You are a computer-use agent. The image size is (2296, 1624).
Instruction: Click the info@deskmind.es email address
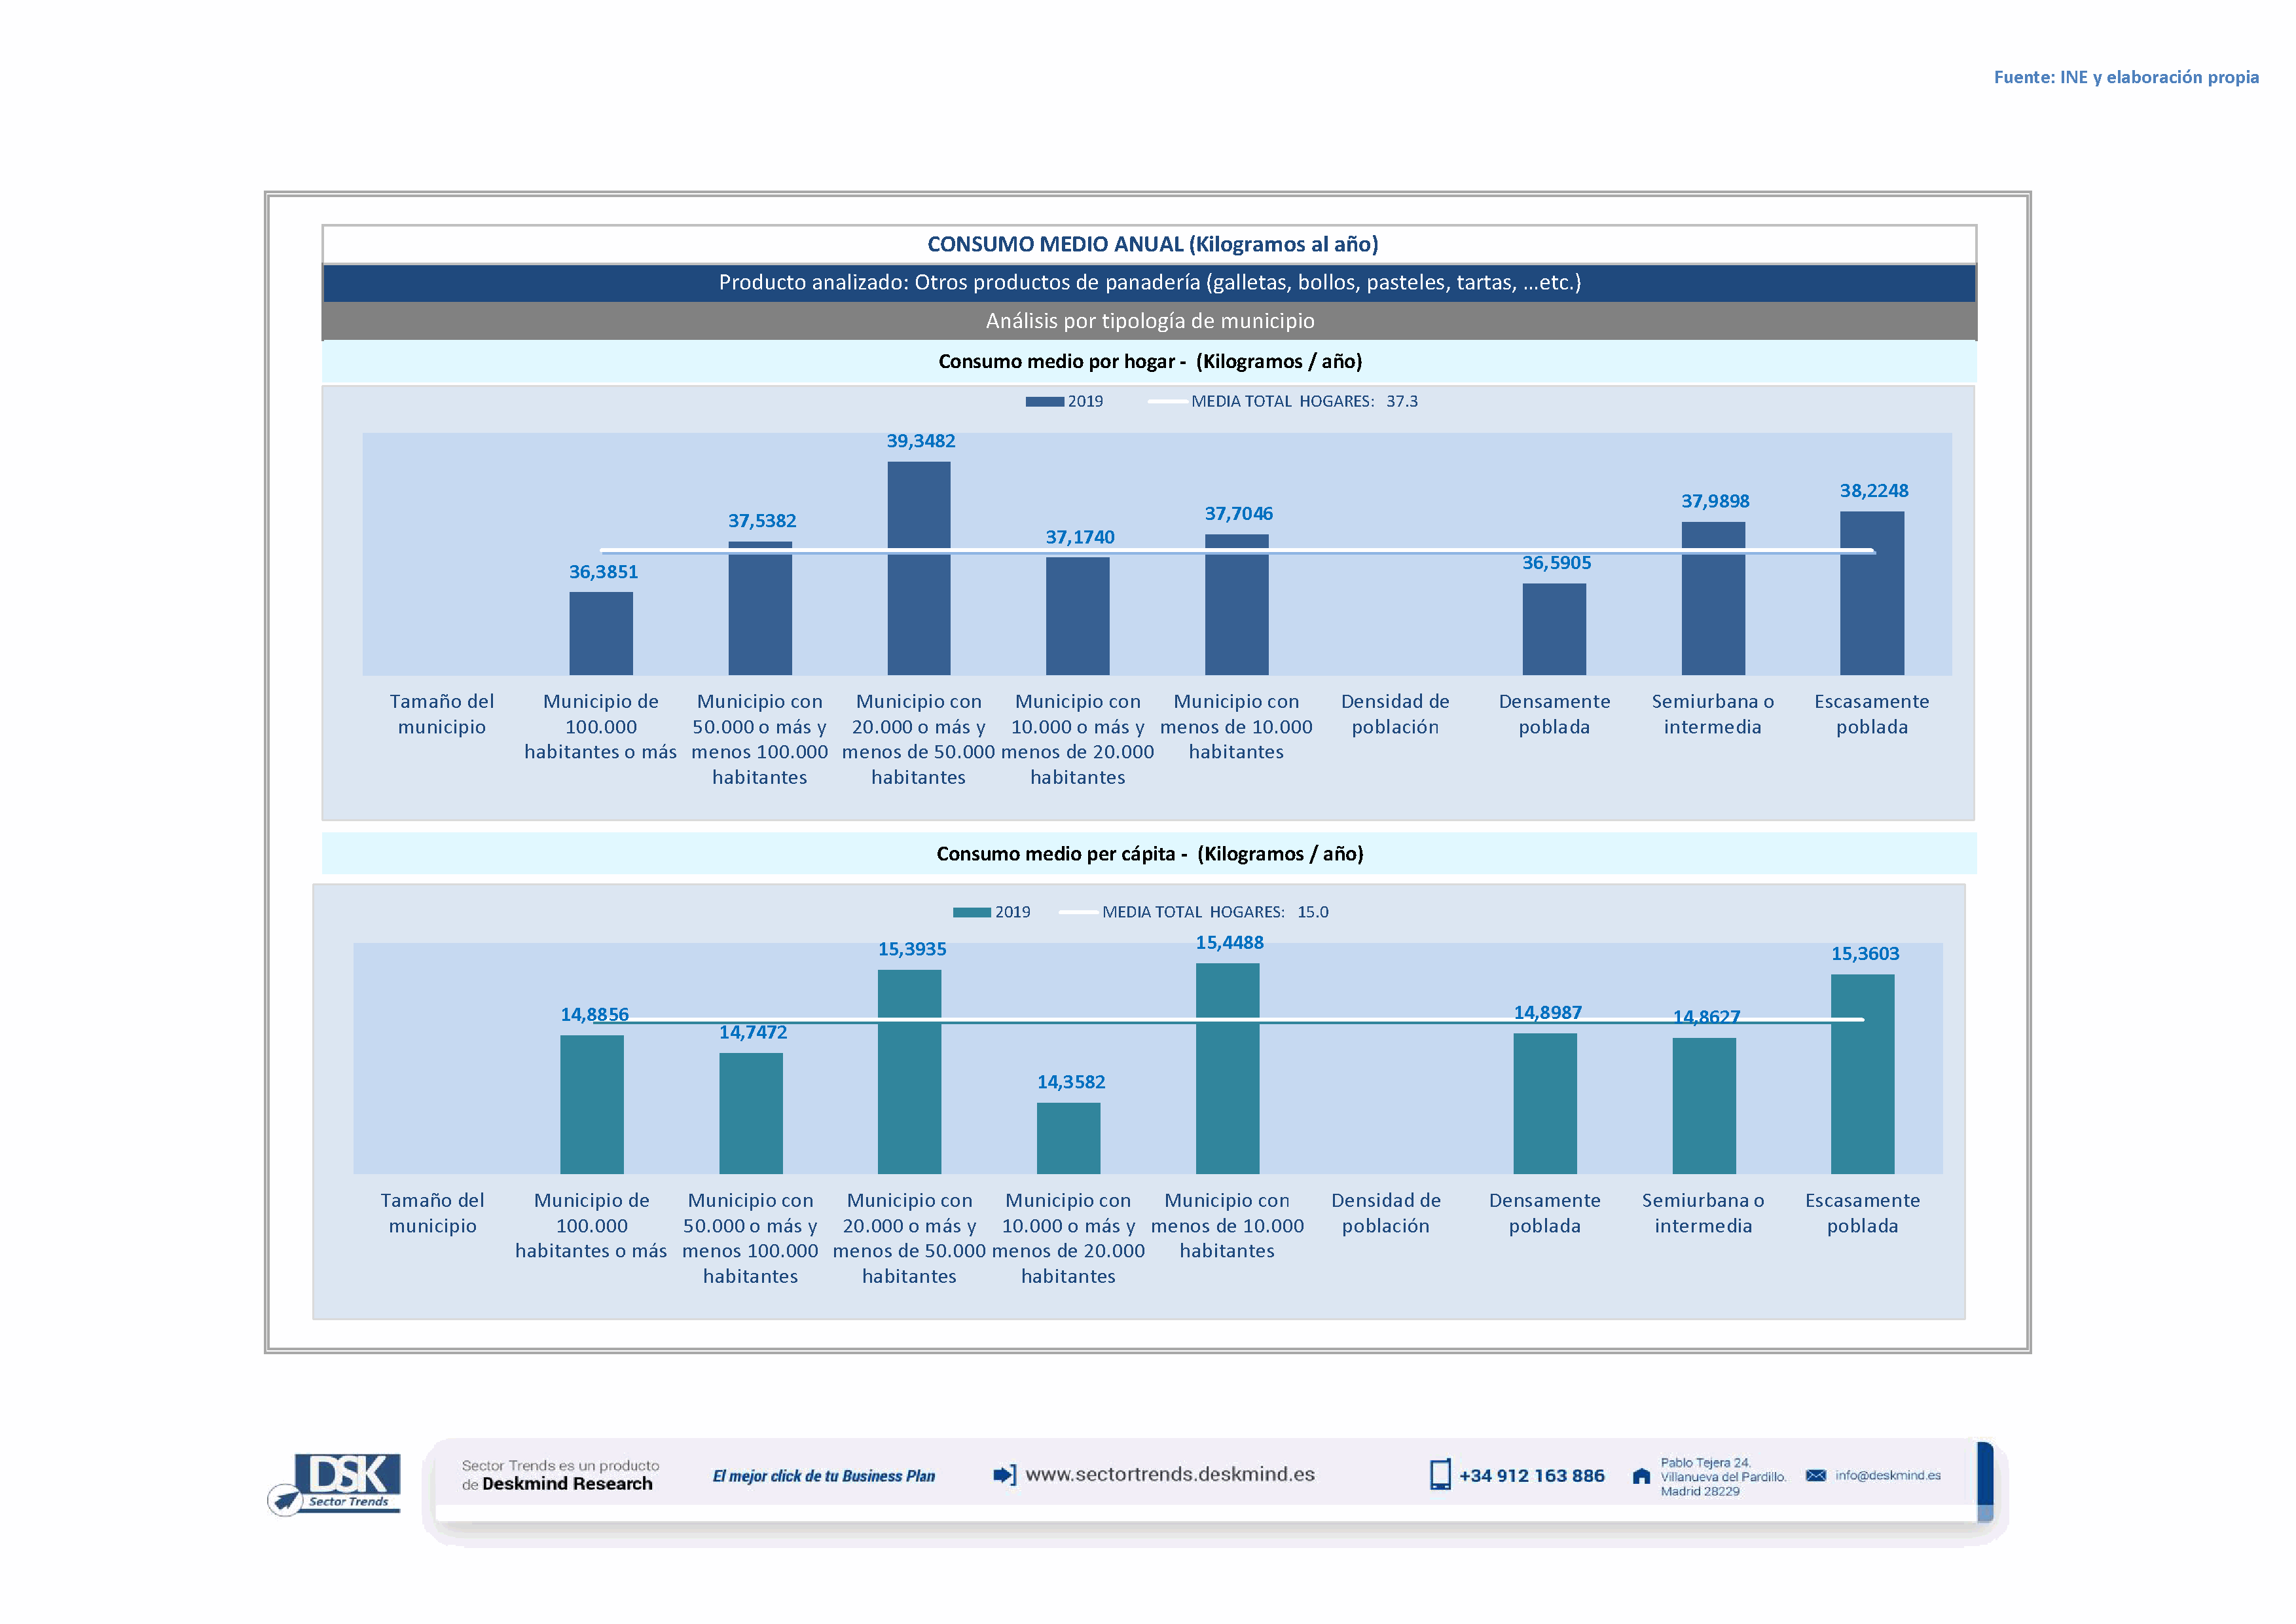[1888, 1475]
